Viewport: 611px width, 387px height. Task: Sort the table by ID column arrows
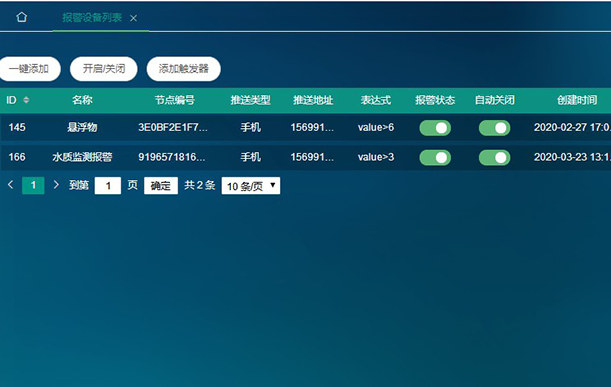pos(26,100)
